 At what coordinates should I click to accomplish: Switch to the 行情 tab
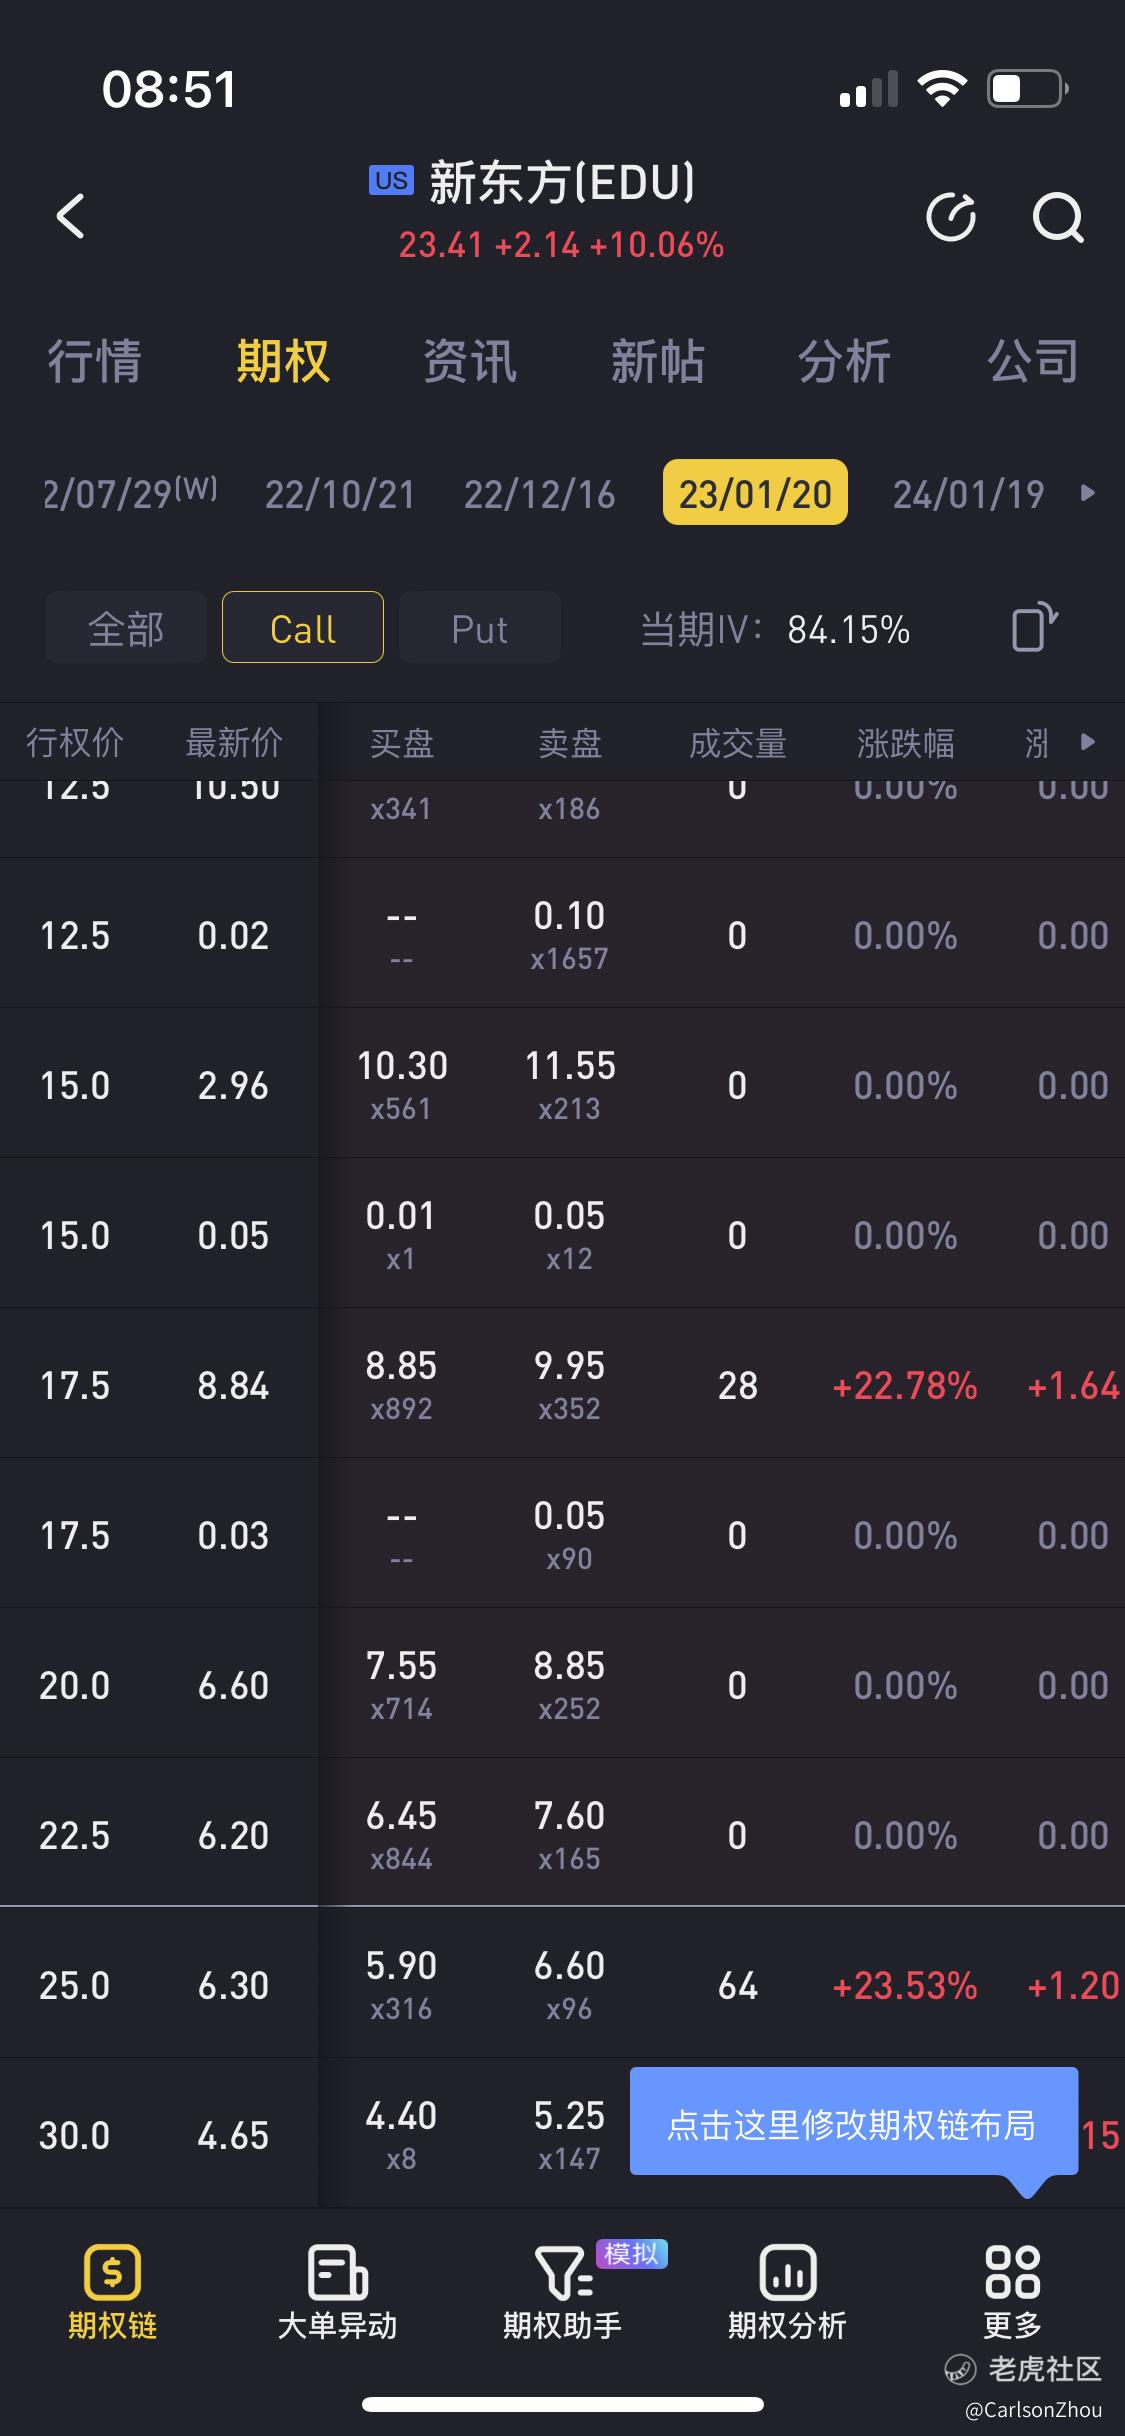(x=95, y=361)
